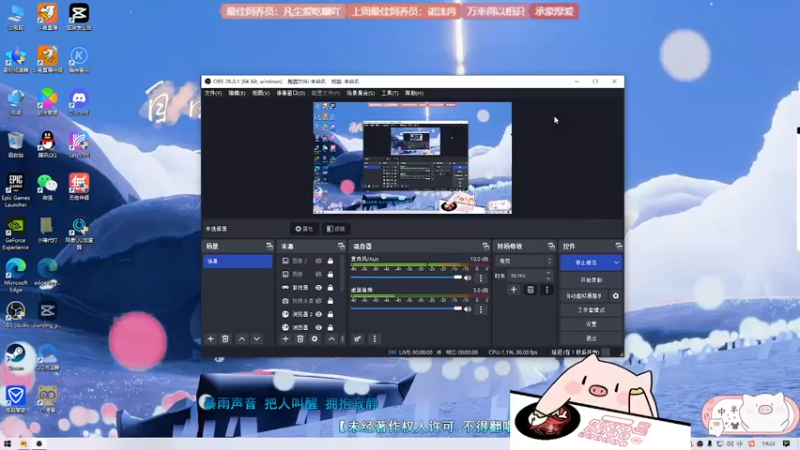This screenshot has width=800, height=450.
Task: Unlock the 浏览器 source lock icon
Action: coord(330,328)
